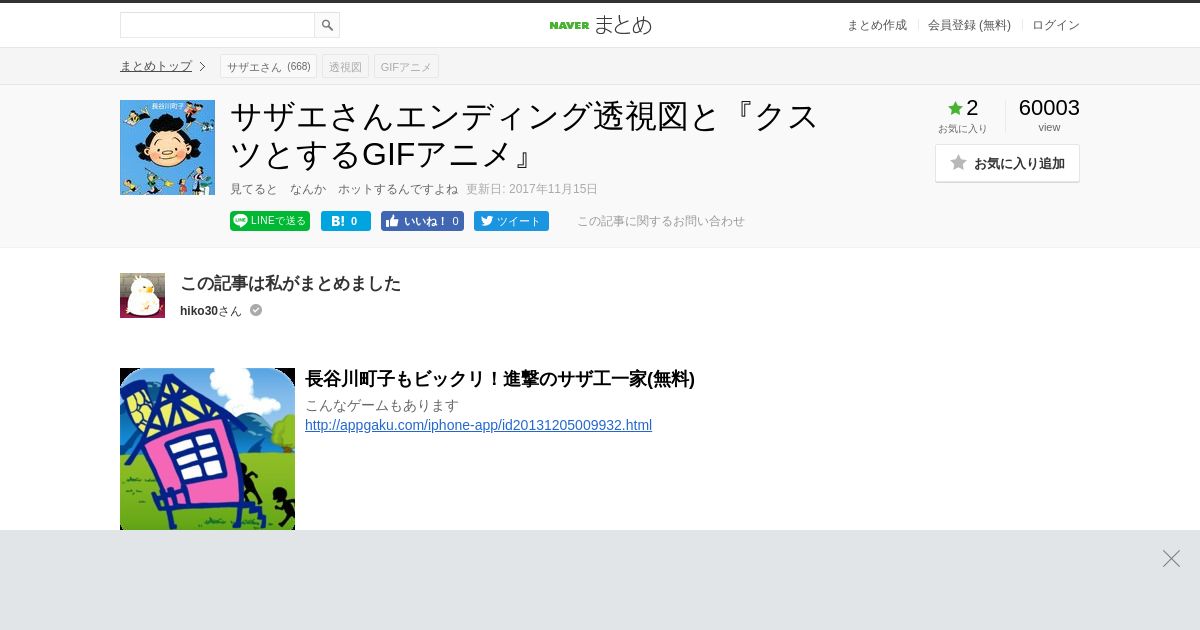This screenshot has width=1200, height=630.
Task: Open the appgaku.com iphone-app URL link
Action: pyautogui.click(x=478, y=425)
